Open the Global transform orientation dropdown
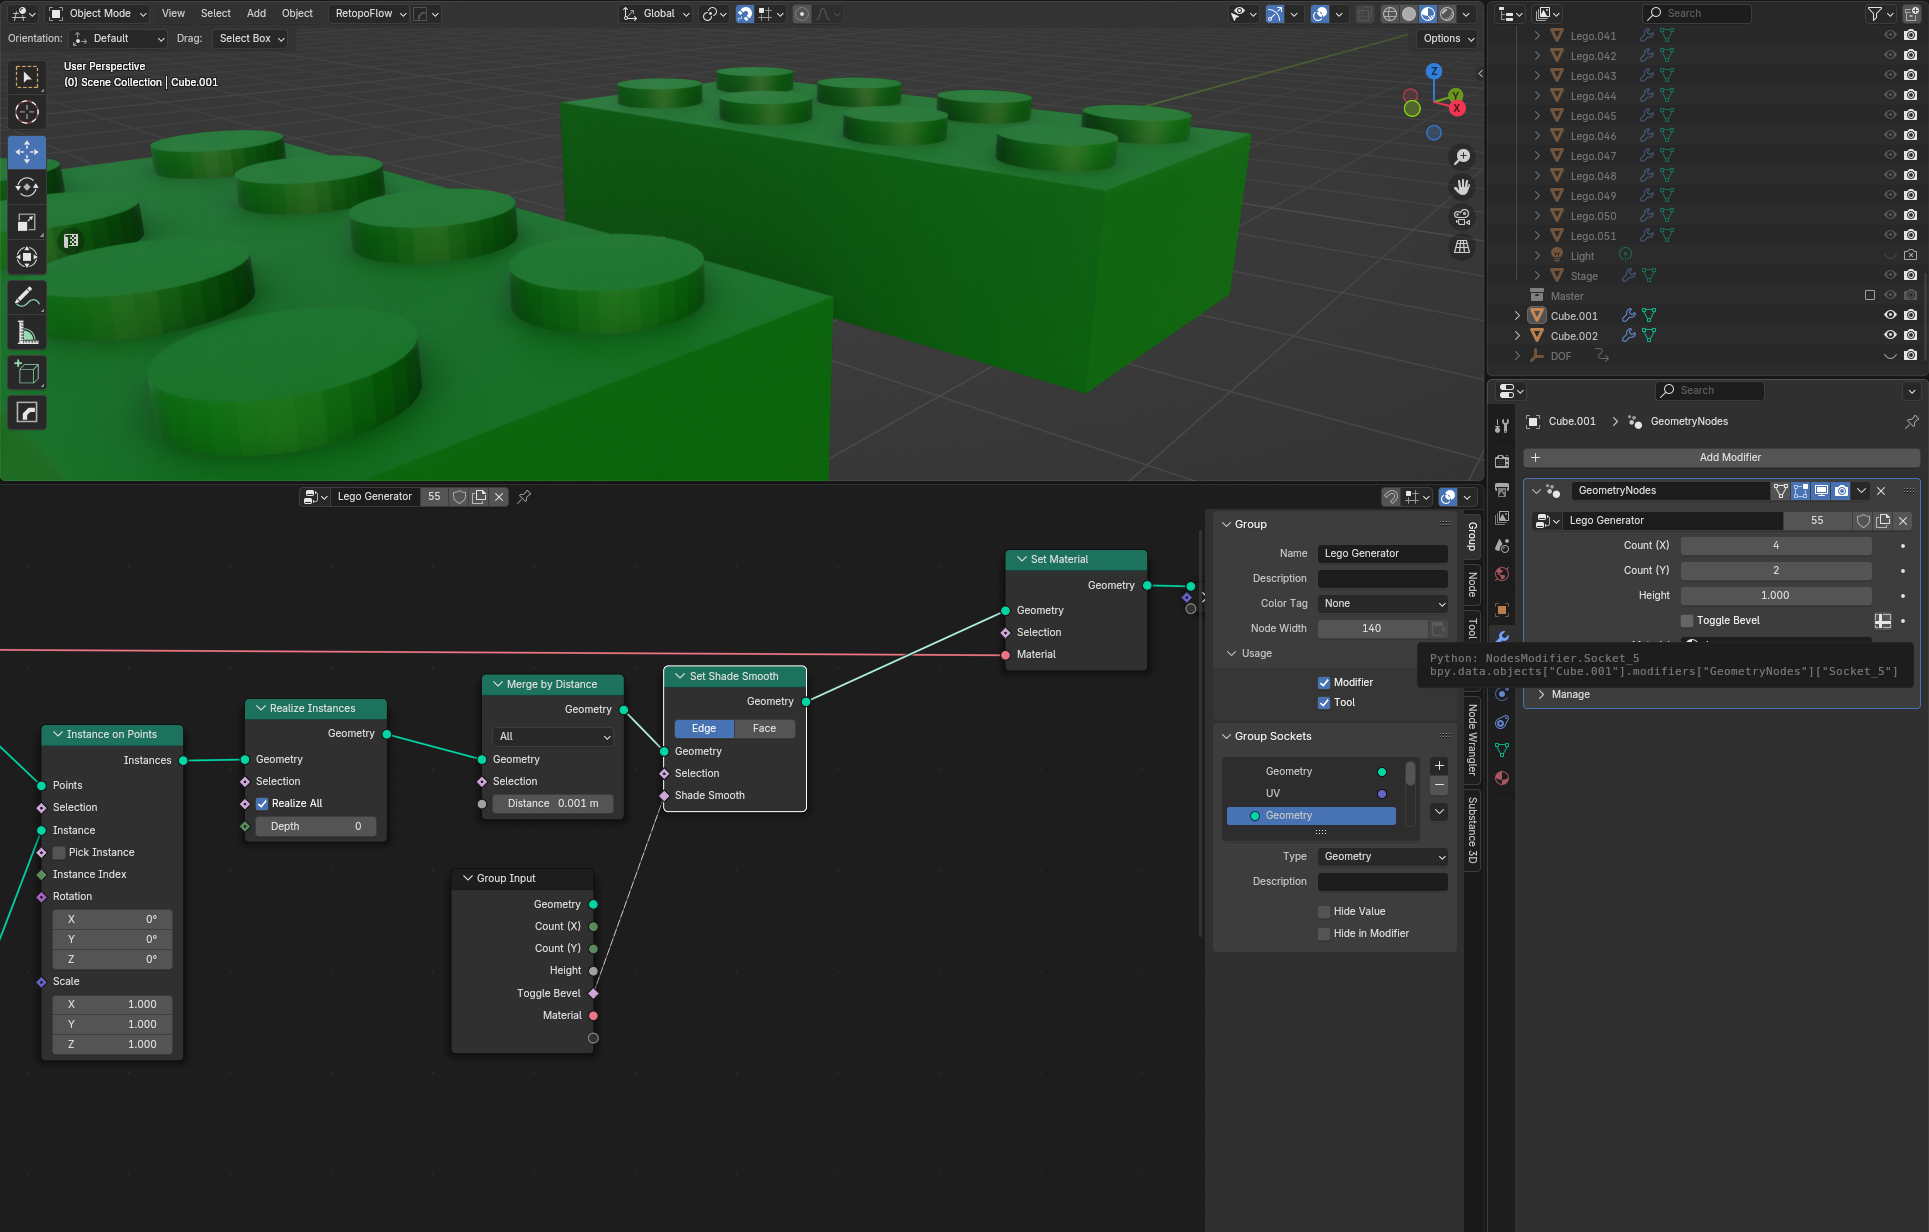Viewport: 1929px width, 1232px height. tap(657, 14)
